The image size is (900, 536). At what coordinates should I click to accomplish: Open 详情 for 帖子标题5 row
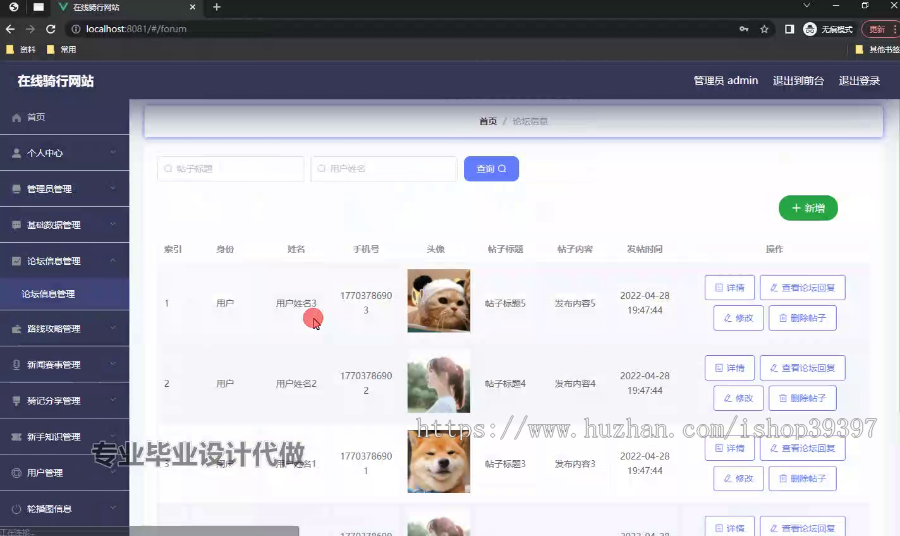(730, 288)
